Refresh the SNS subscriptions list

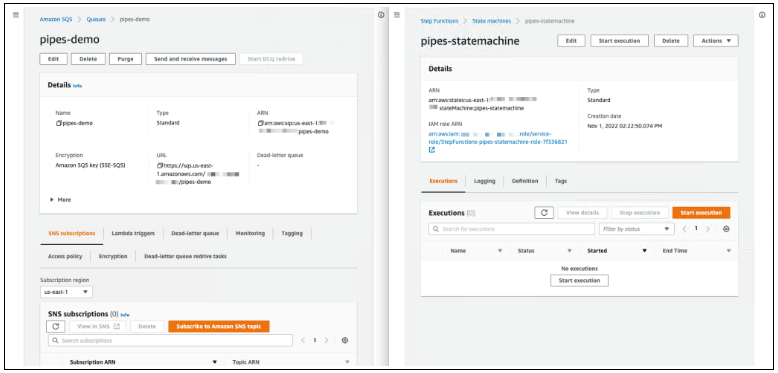click(56, 326)
